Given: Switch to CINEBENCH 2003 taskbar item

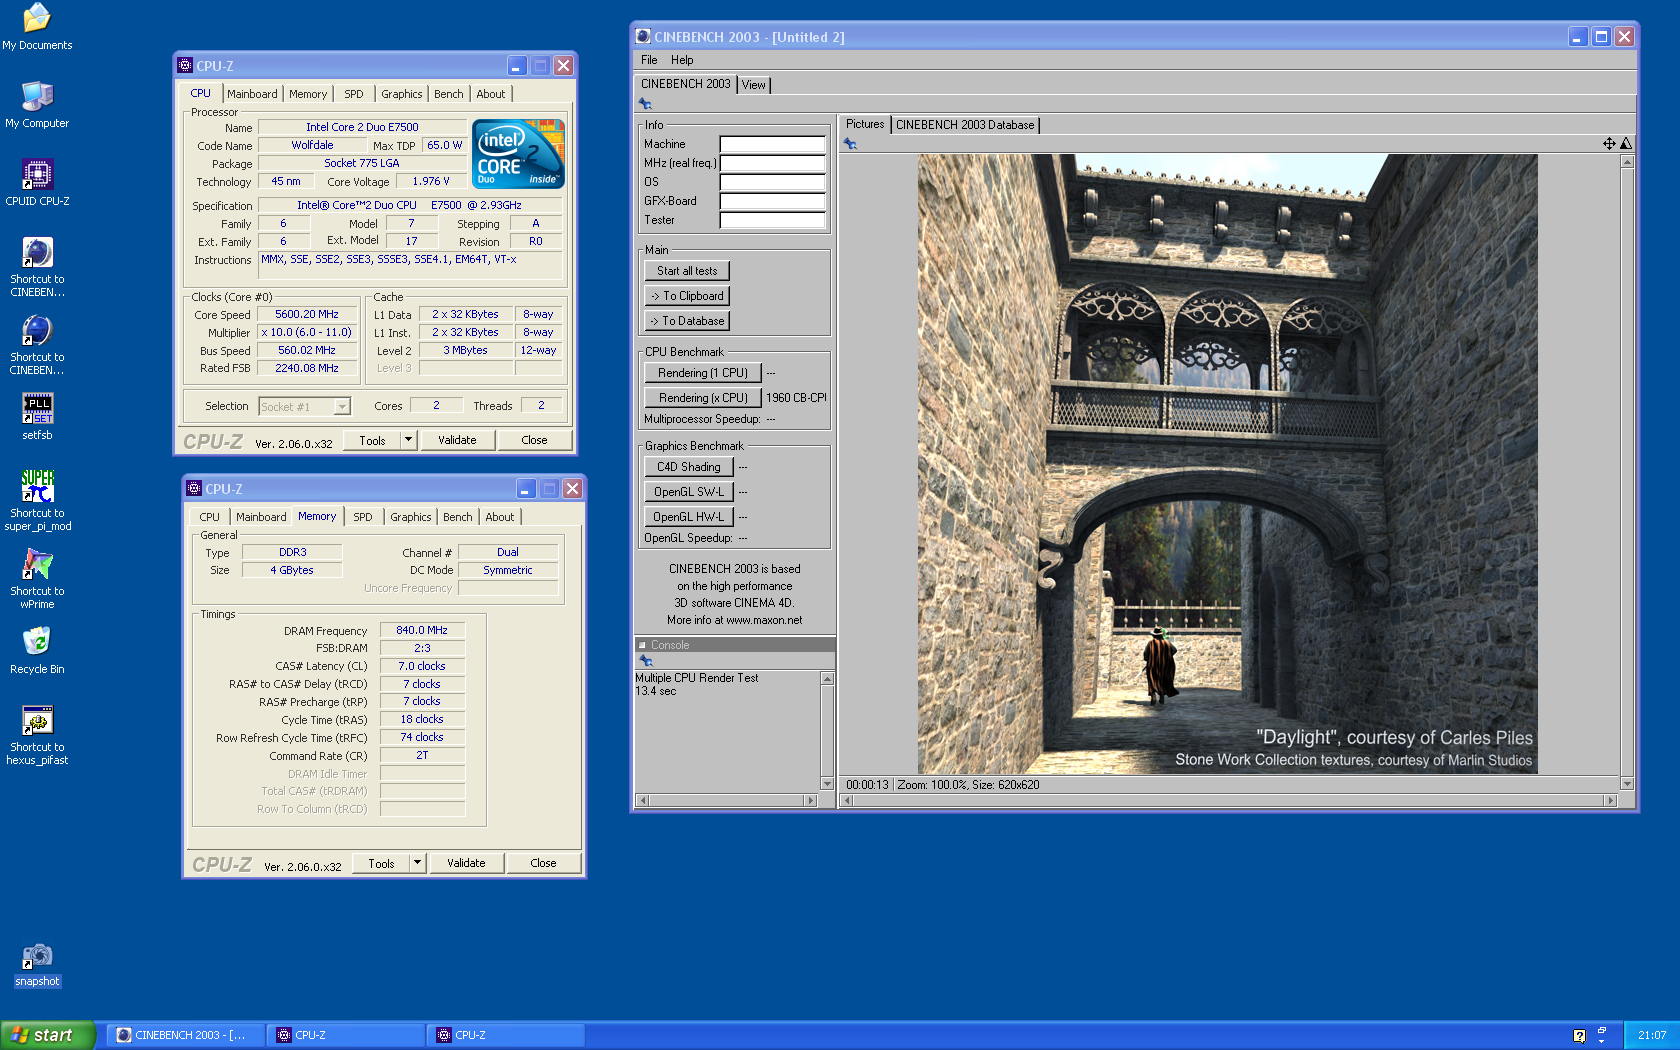Looking at the screenshot, I should pyautogui.click(x=185, y=1035).
